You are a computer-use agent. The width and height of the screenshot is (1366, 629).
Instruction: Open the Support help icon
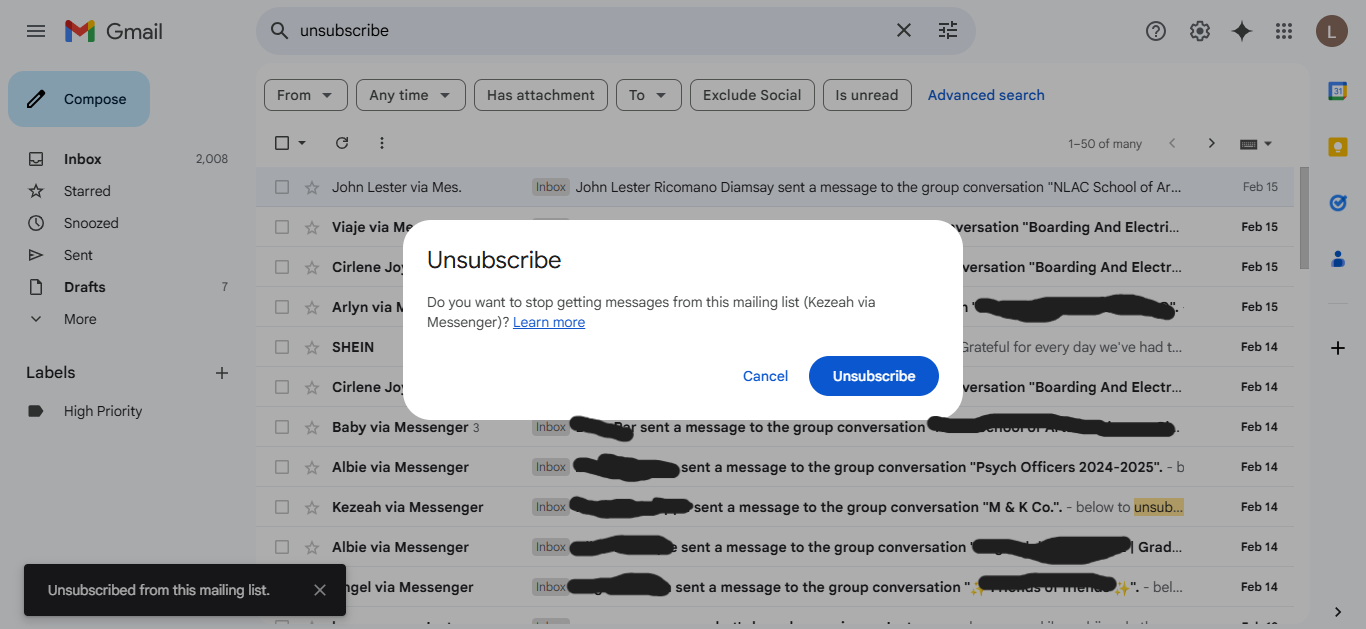[x=1156, y=31]
